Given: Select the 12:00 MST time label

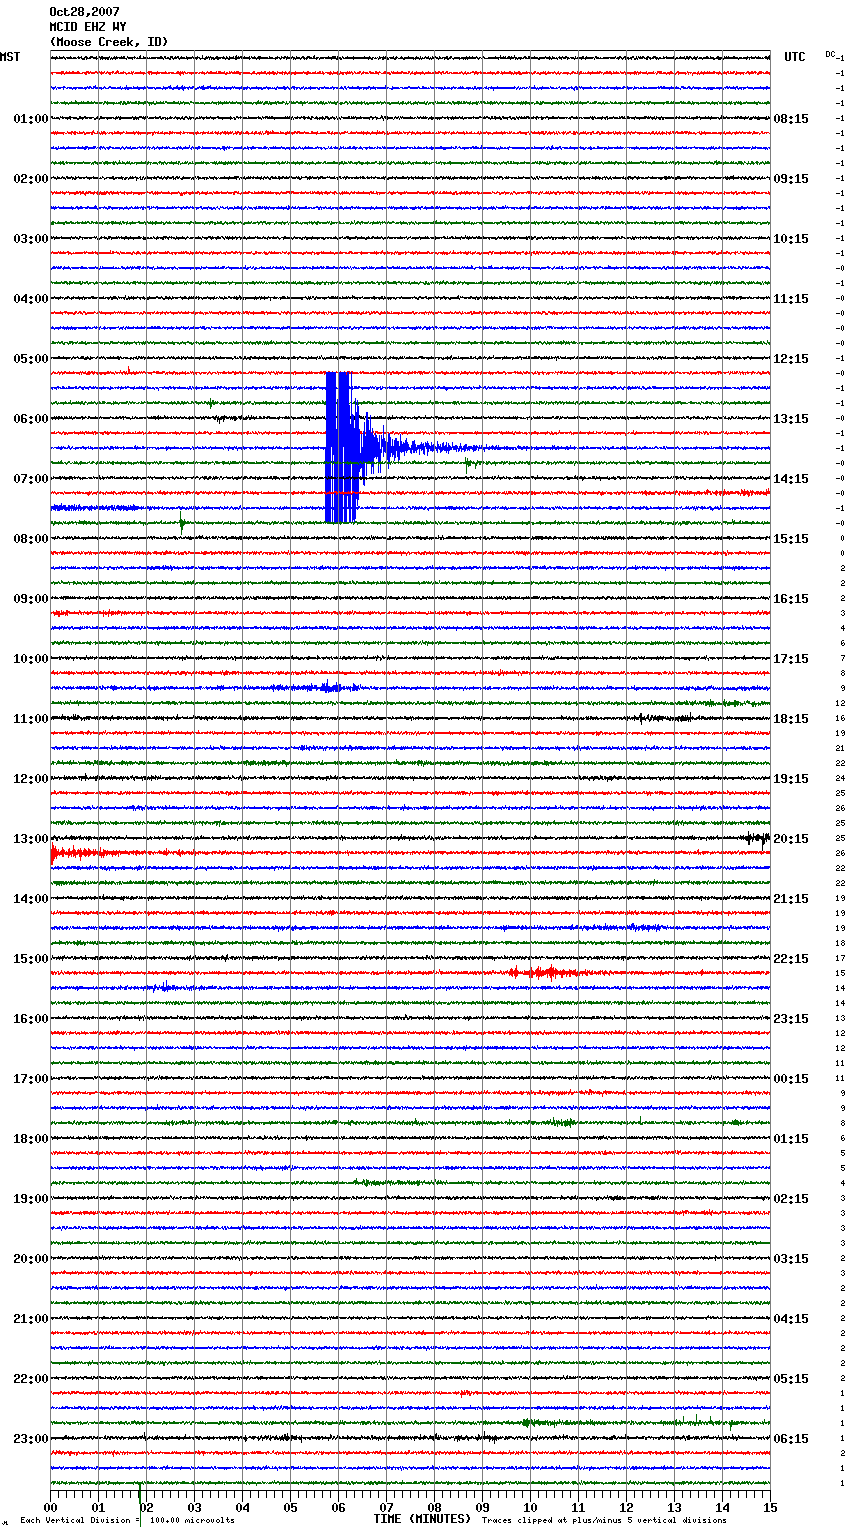Looking at the screenshot, I should [x=30, y=779].
